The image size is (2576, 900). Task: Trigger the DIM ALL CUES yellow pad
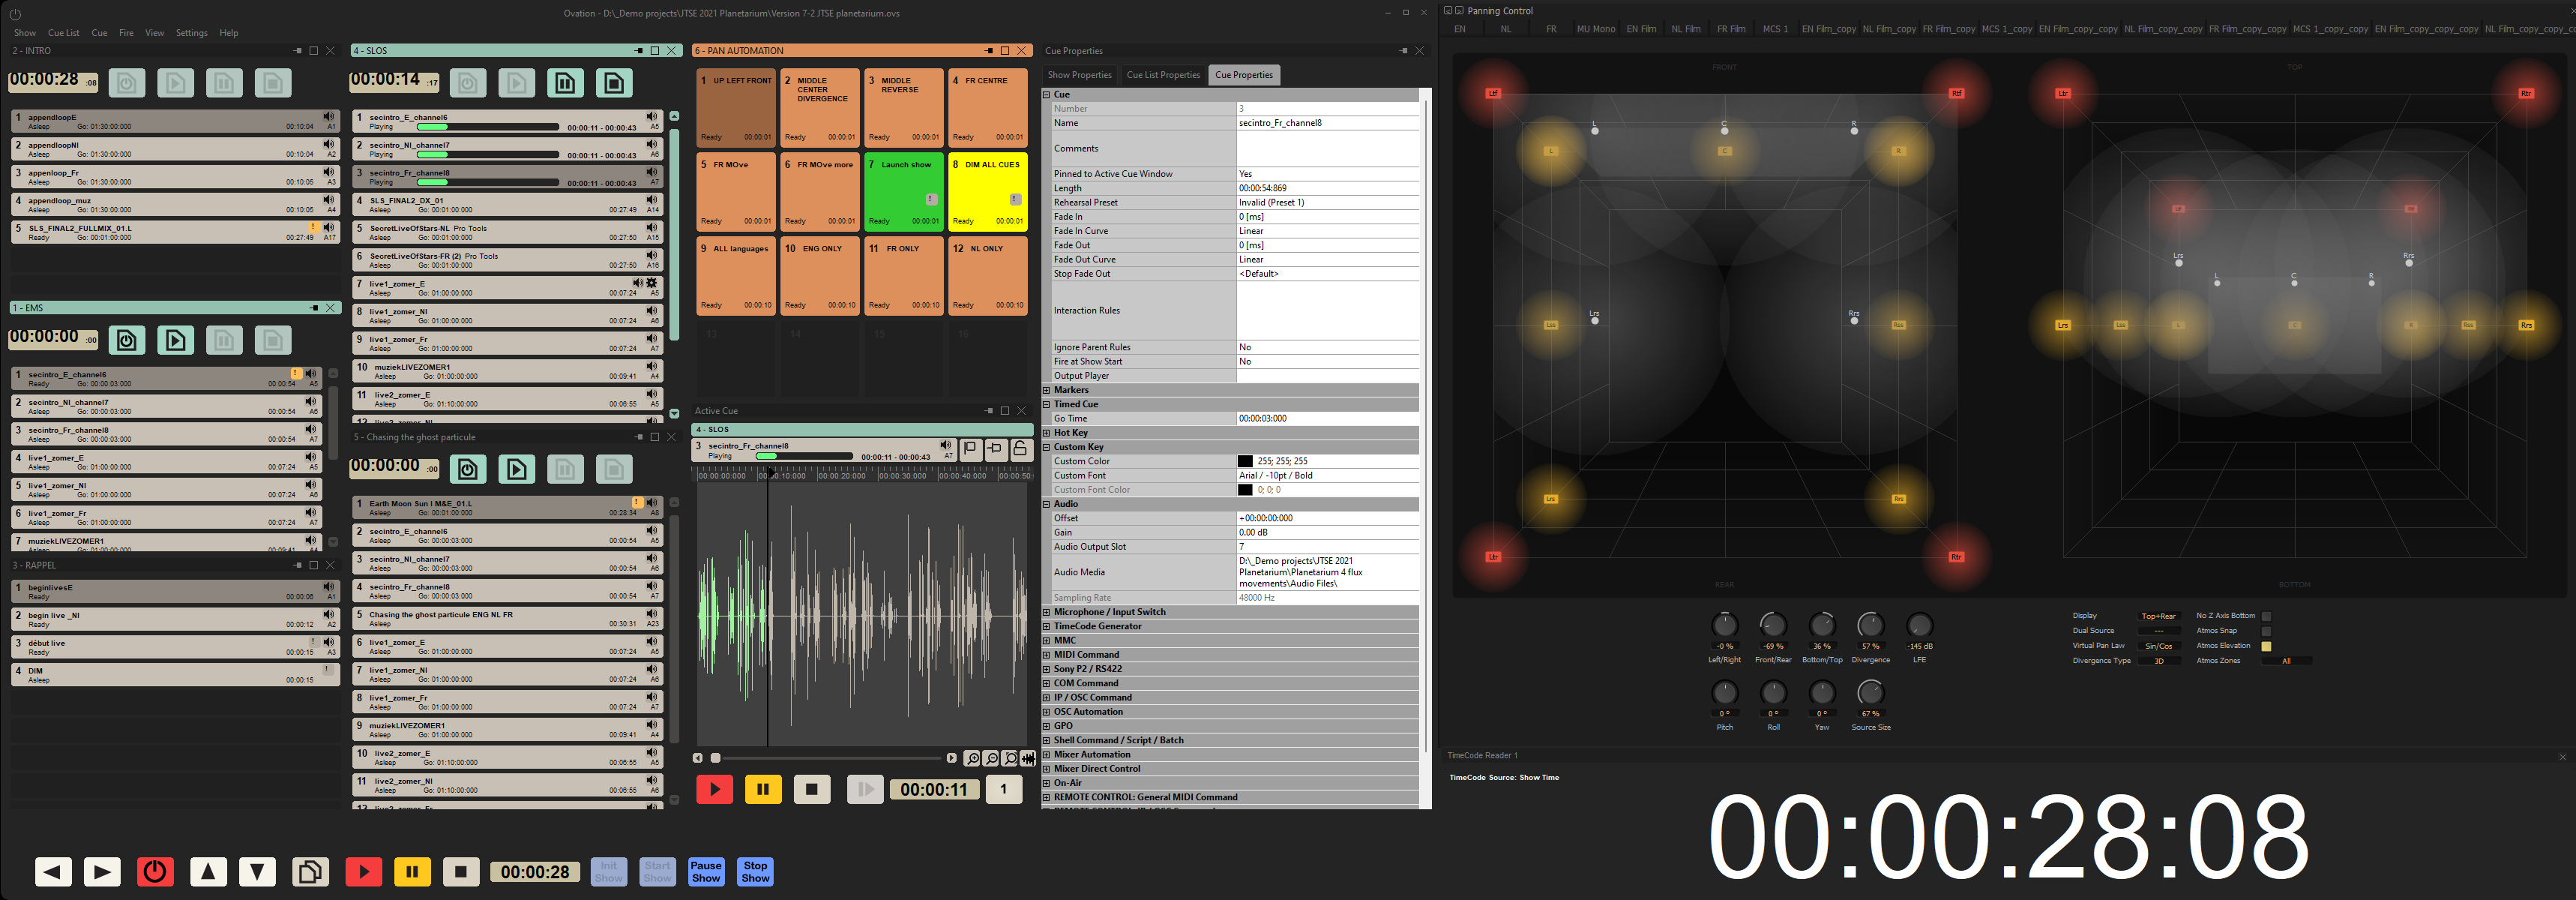987,190
